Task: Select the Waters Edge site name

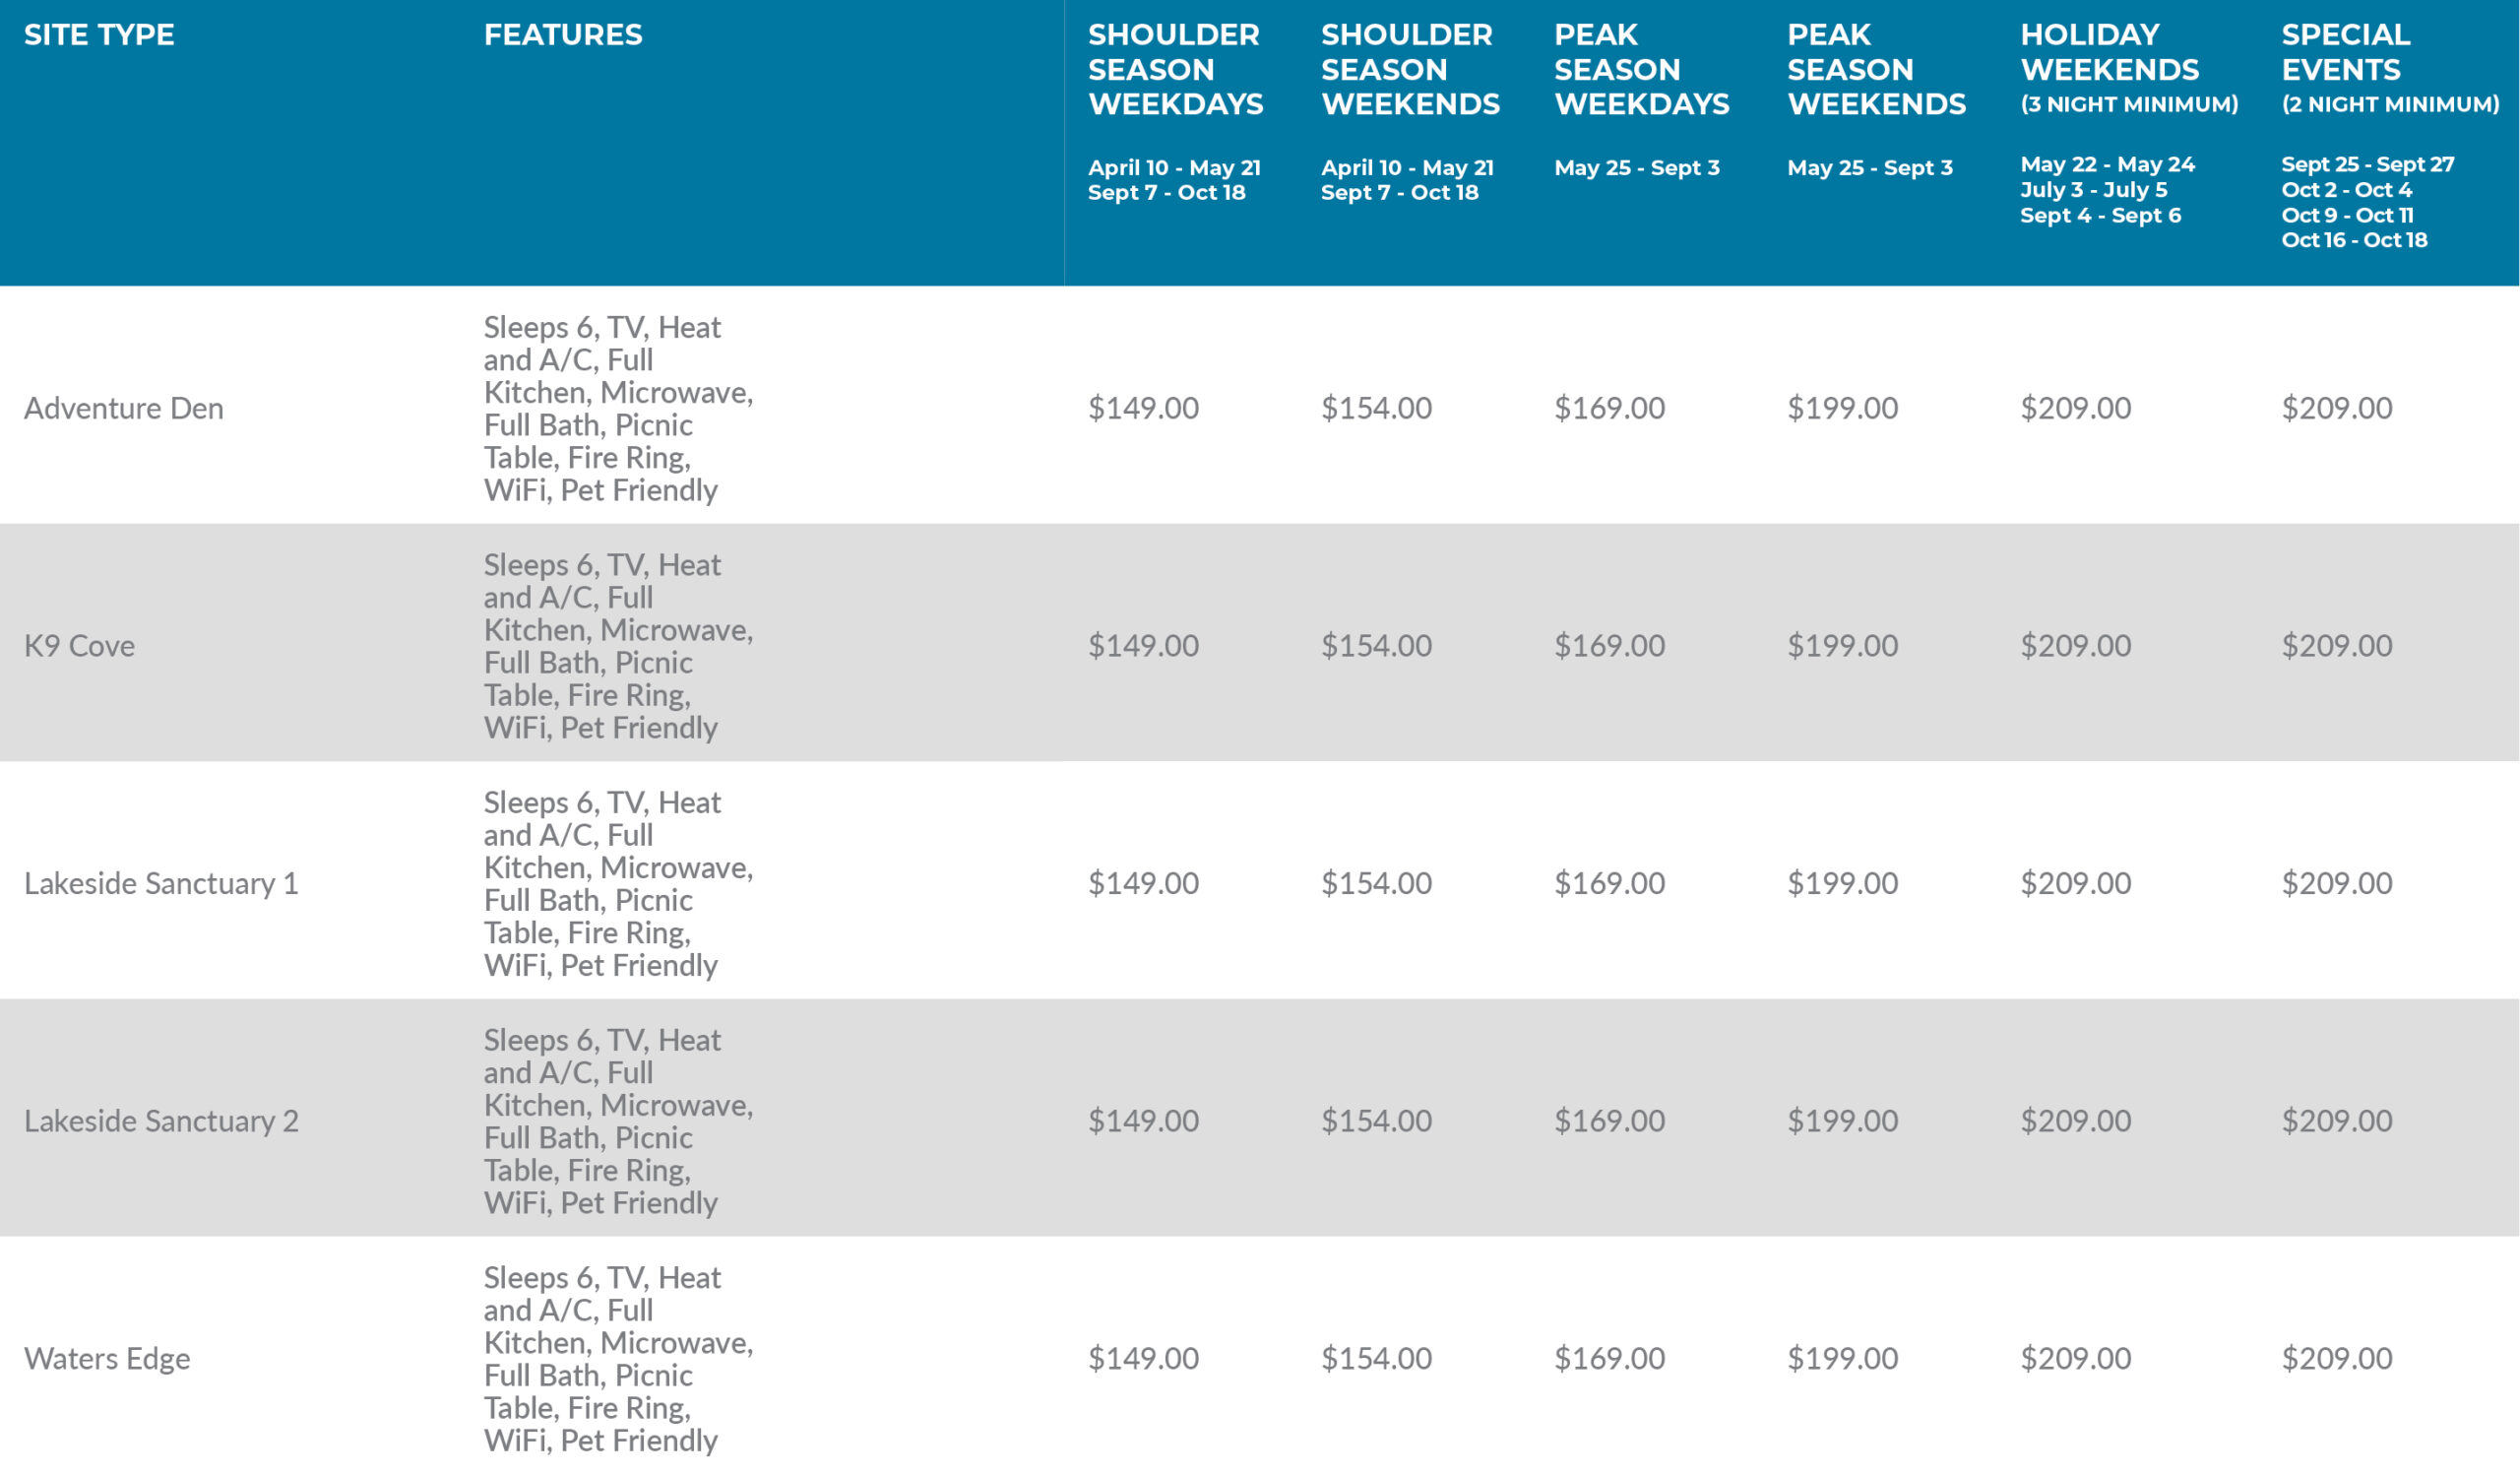Action: [107, 1358]
